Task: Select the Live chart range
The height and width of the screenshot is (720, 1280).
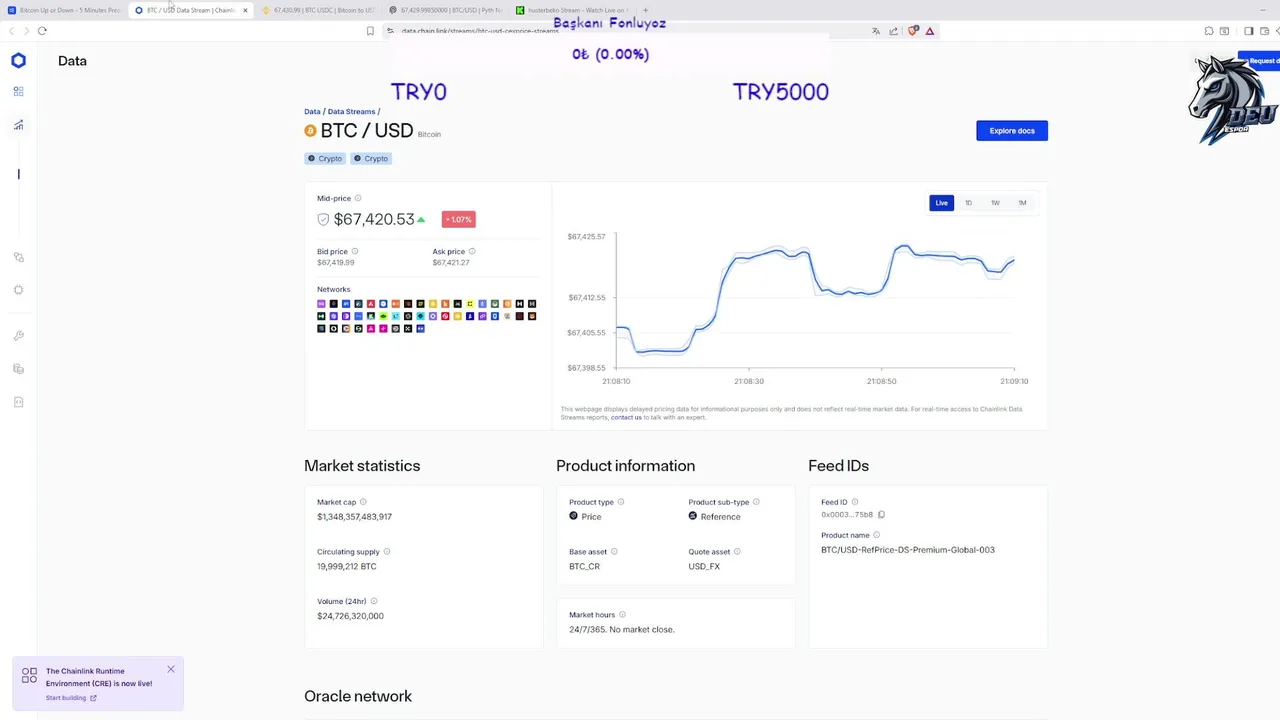Action: [941, 203]
